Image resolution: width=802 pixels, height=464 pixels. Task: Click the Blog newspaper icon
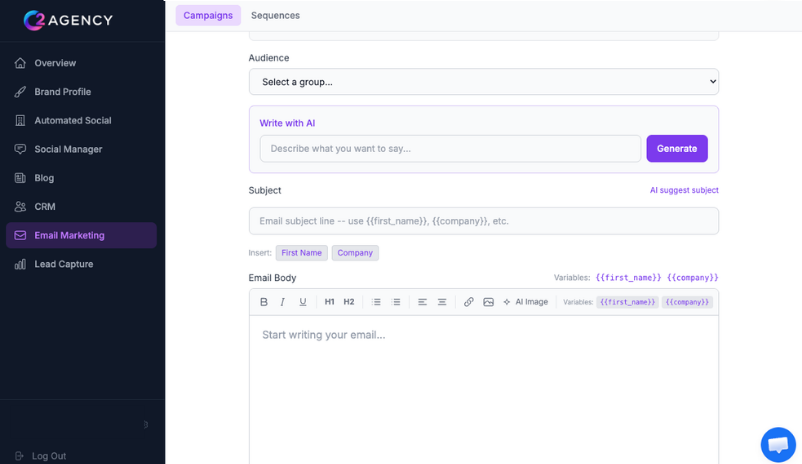tap(20, 178)
